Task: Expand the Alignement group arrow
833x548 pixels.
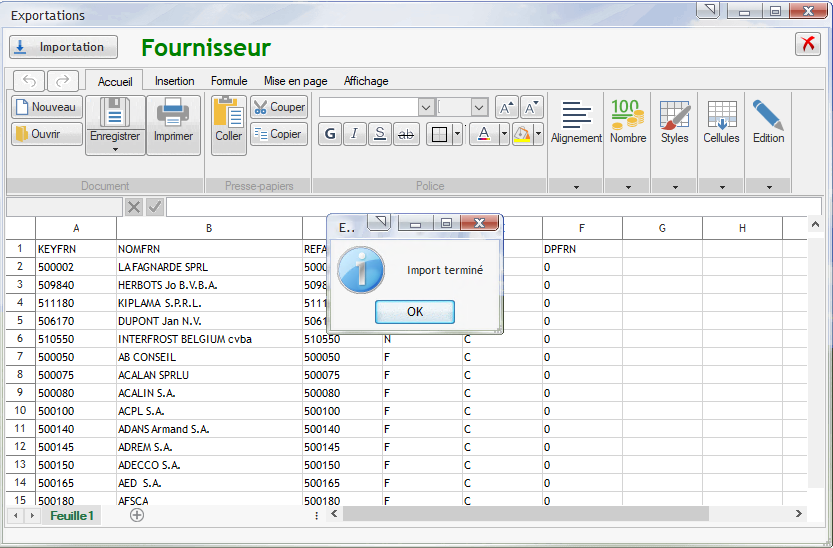Action: (576, 187)
